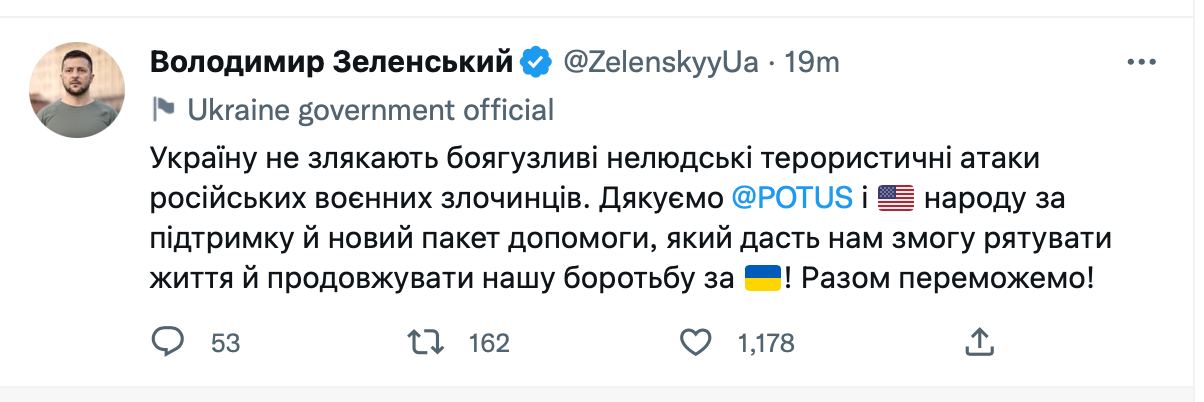The width and height of the screenshot is (1204, 402).
Task: Click the 19m timestamp
Action: pyautogui.click(x=812, y=62)
